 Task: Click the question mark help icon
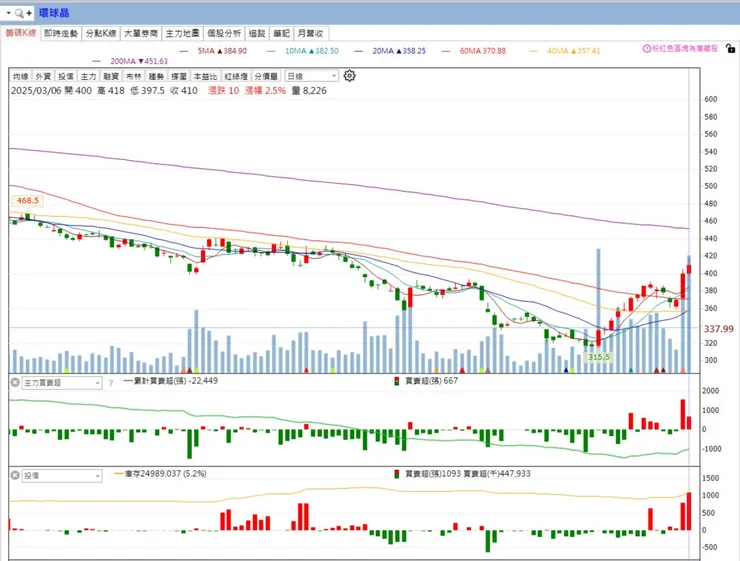point(111,383)
